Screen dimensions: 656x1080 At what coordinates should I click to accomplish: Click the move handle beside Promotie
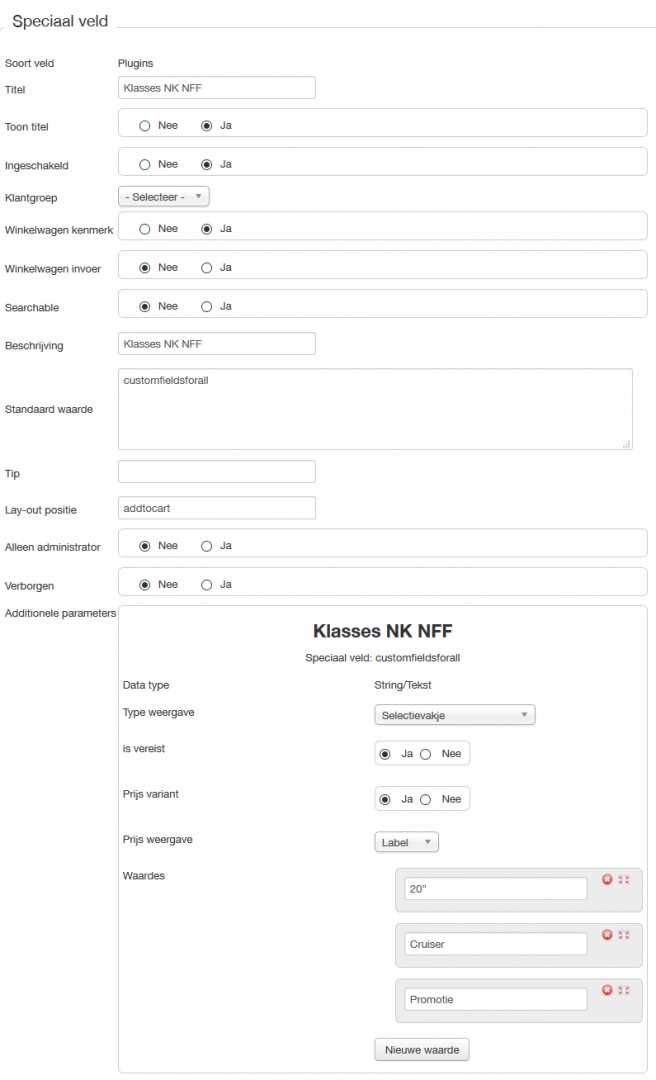coord(624,989)
